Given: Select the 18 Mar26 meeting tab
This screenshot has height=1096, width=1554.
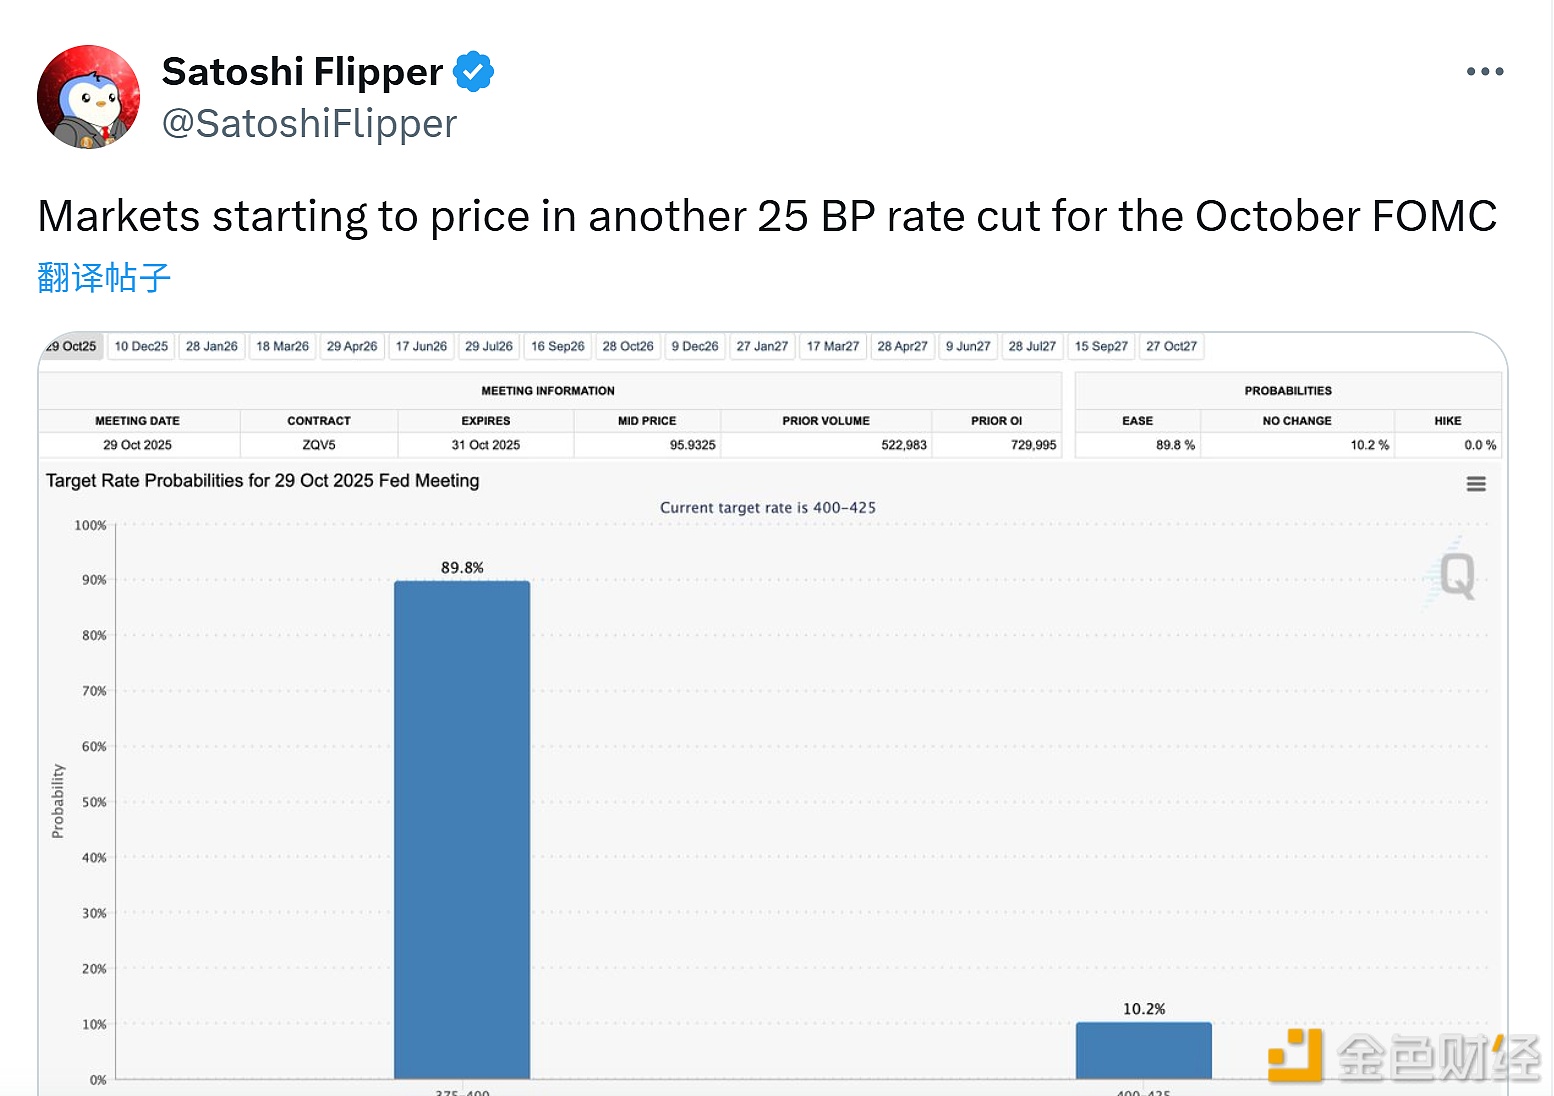Looking at the screenshot, I should coord(282,347).
